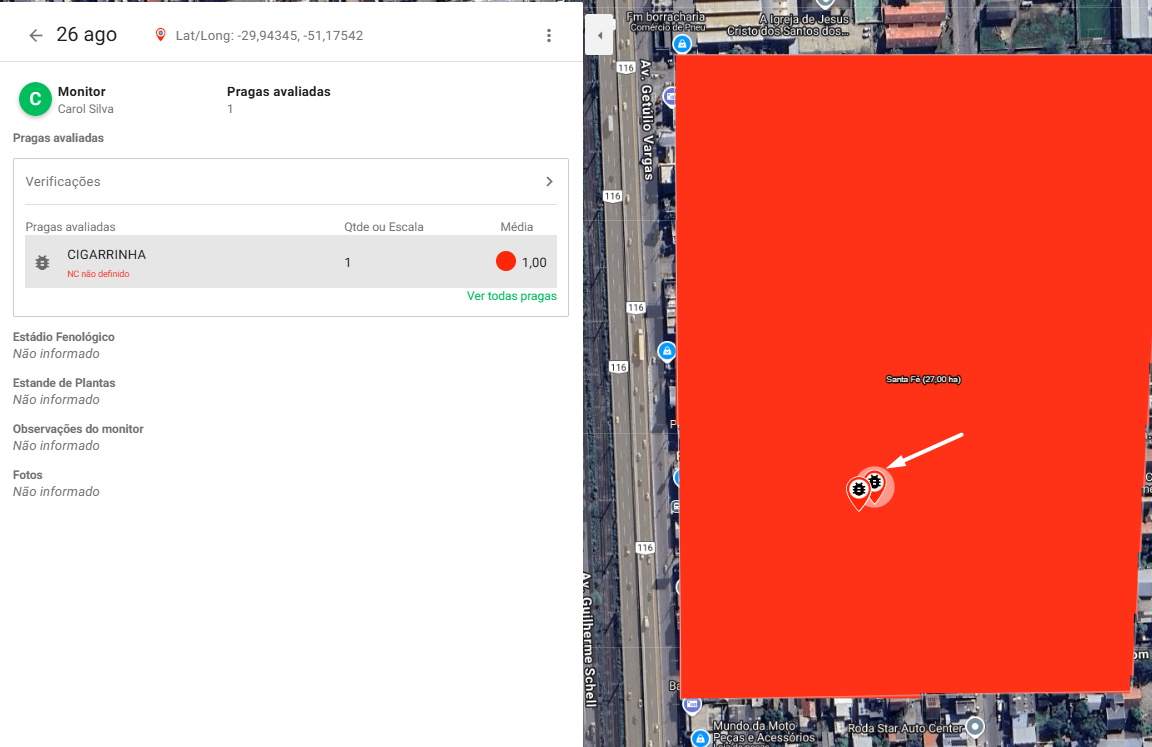This screenshot has height=747, width=1152.
Task: Select the front pest marker on the map
Action: click(x=858, y=491)
